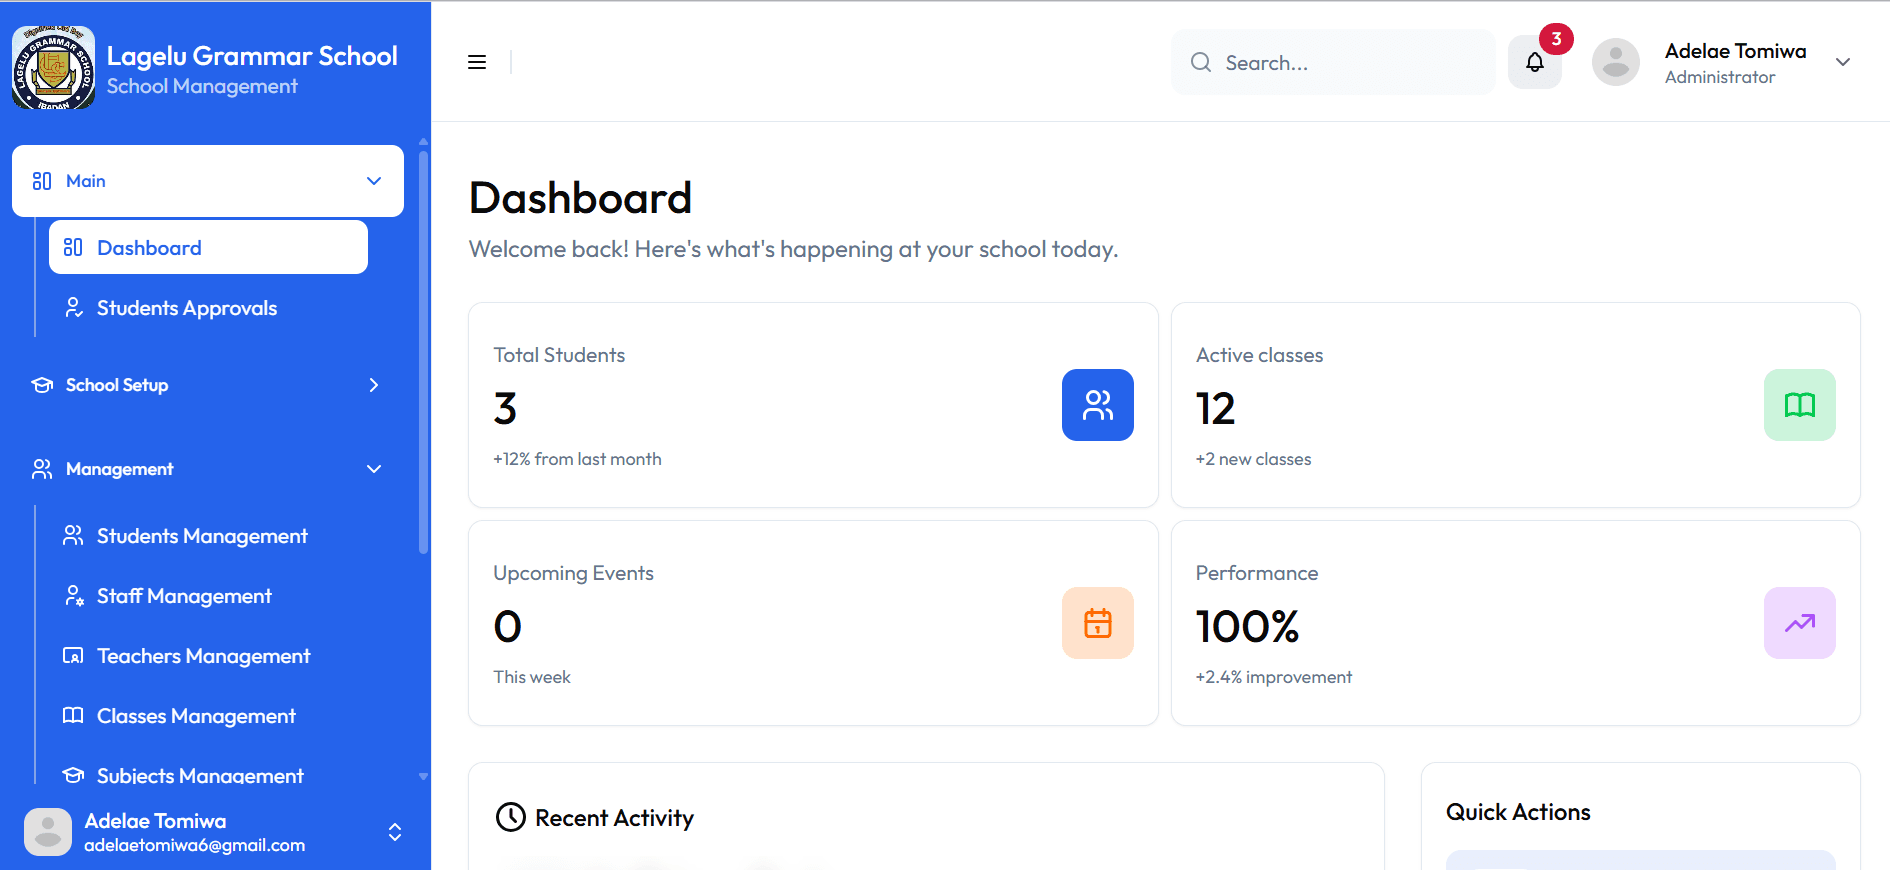Viewport: 1890px width, 870px height.
Task: Click the sidebar footer user avatar
Action: 48,832
